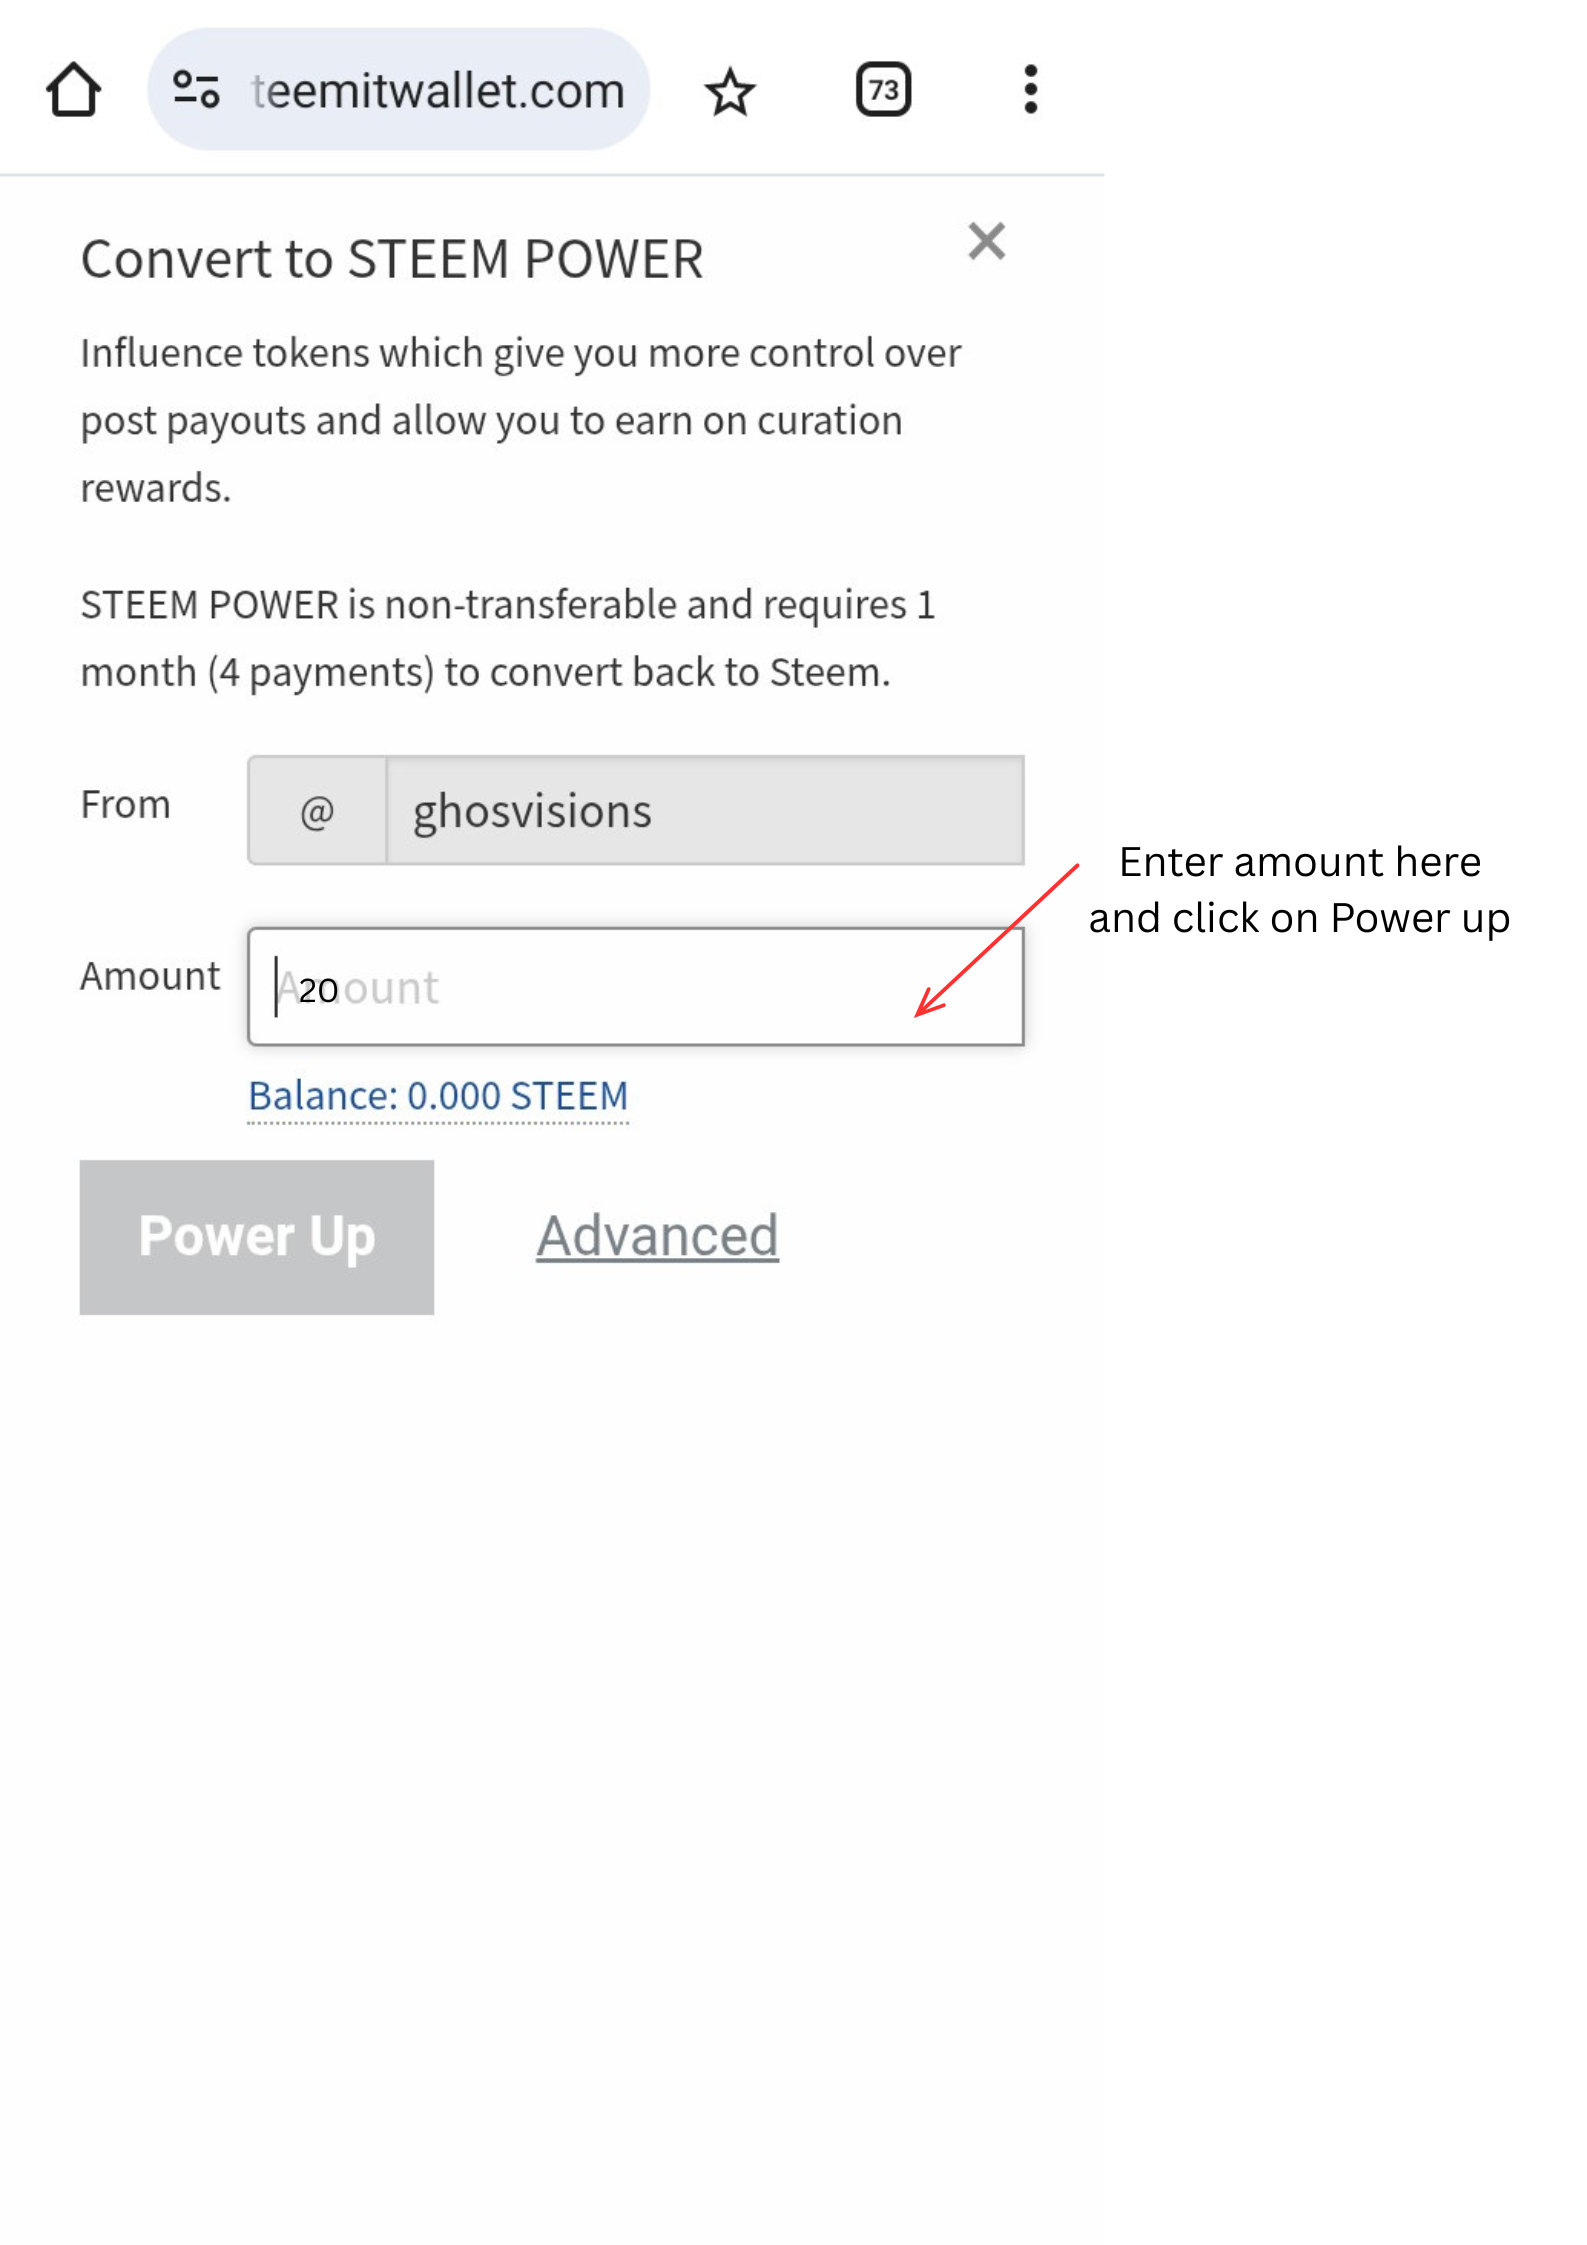Open the three-dot browser menu

click(1030, 90)
